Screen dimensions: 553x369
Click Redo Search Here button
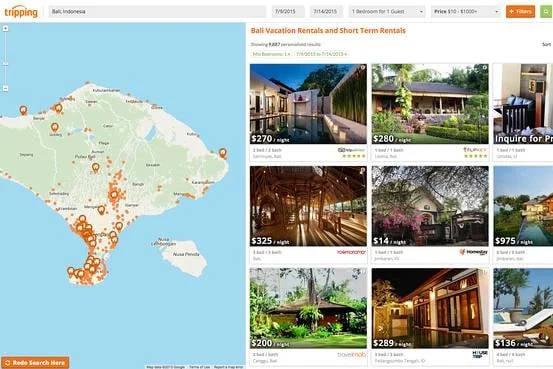35,363
